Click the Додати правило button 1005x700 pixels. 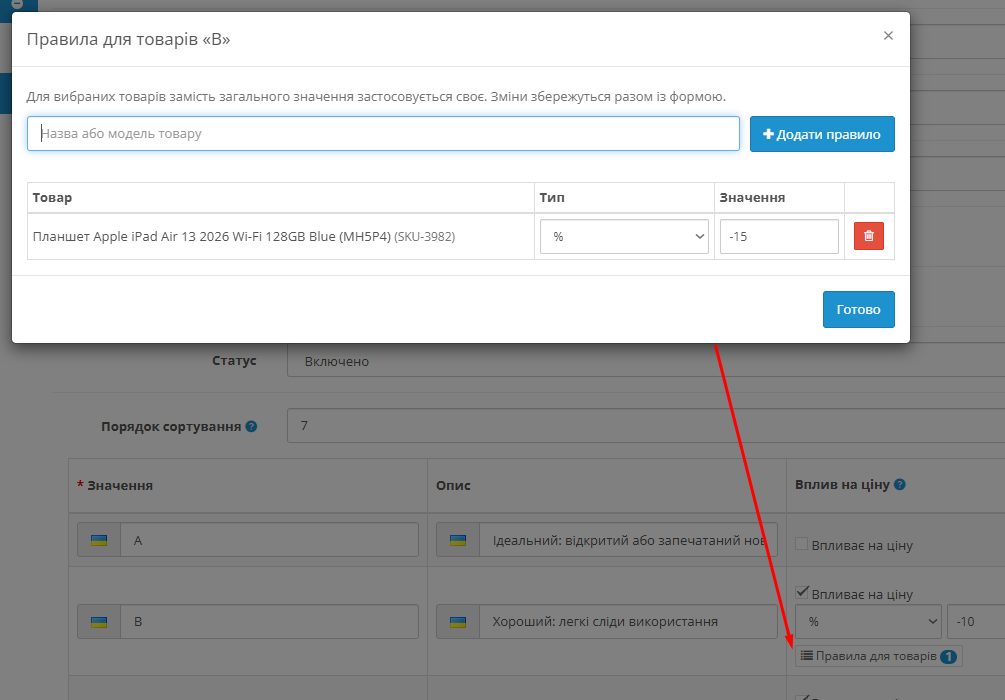point(822,134)
